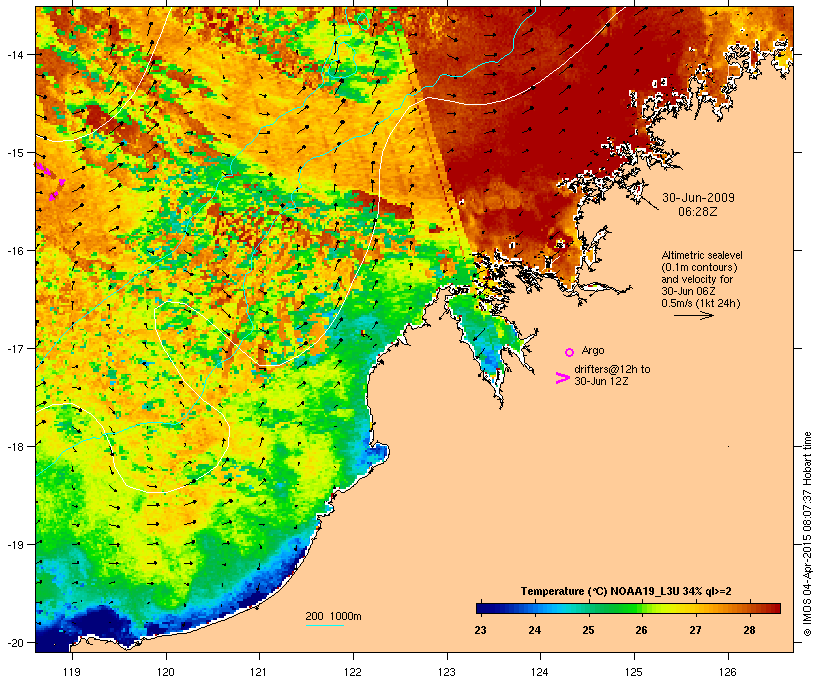Click the '125' longitude axis label
Screen dimensions: 820x680
pos(634,672)
